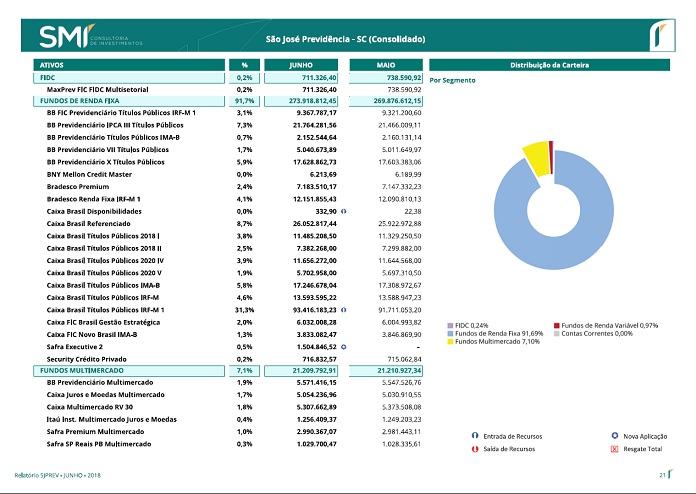Click the FUNDOS DE RENDA FIXA section row
The width and height of the screenshot is (696, 494).
pyautogui.click(x=129, y=101)
